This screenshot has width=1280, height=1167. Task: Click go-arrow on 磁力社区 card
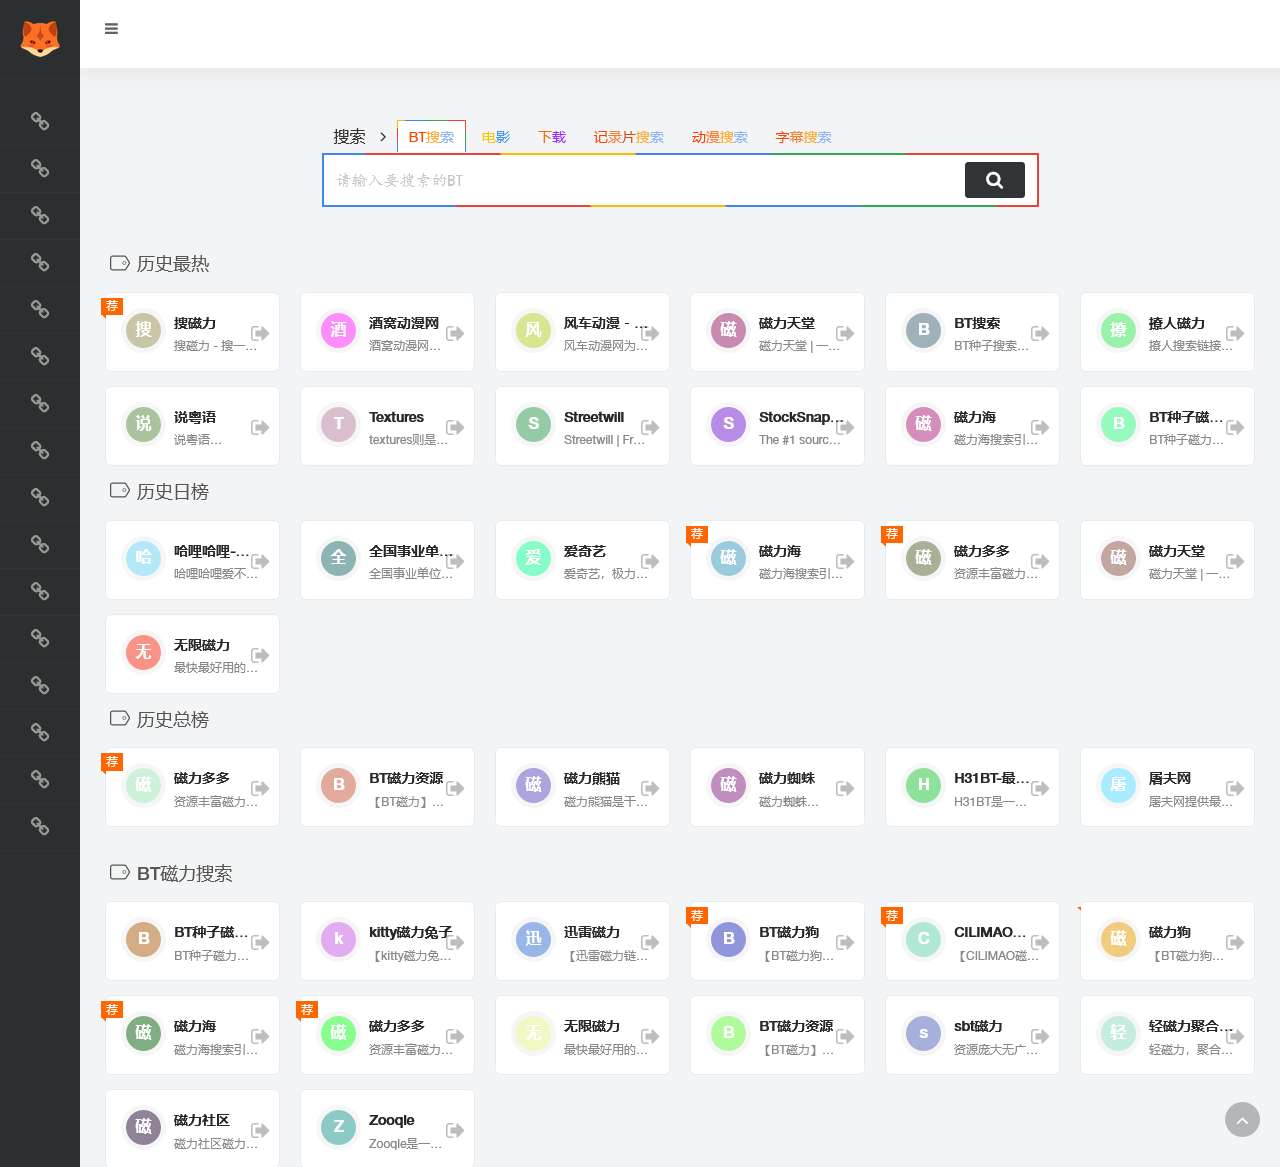click(260, 1130)
